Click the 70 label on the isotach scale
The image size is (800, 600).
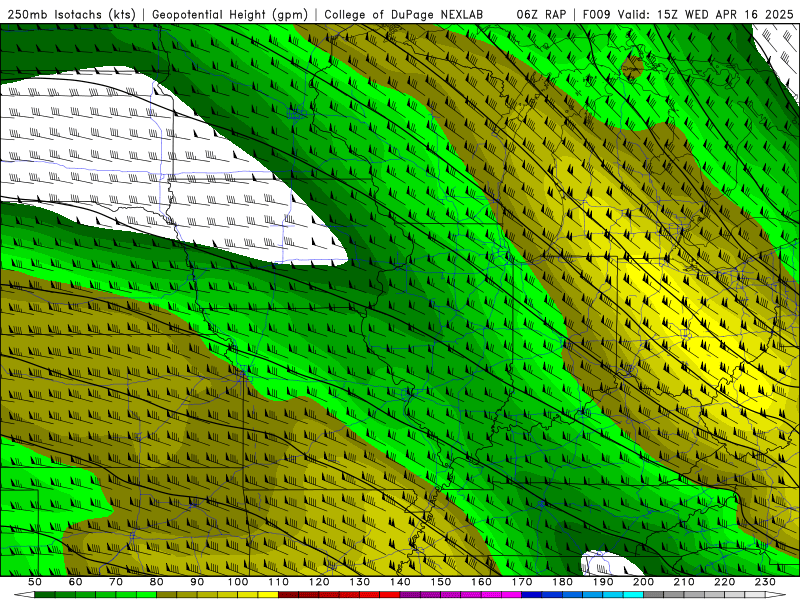coord(116,582)
